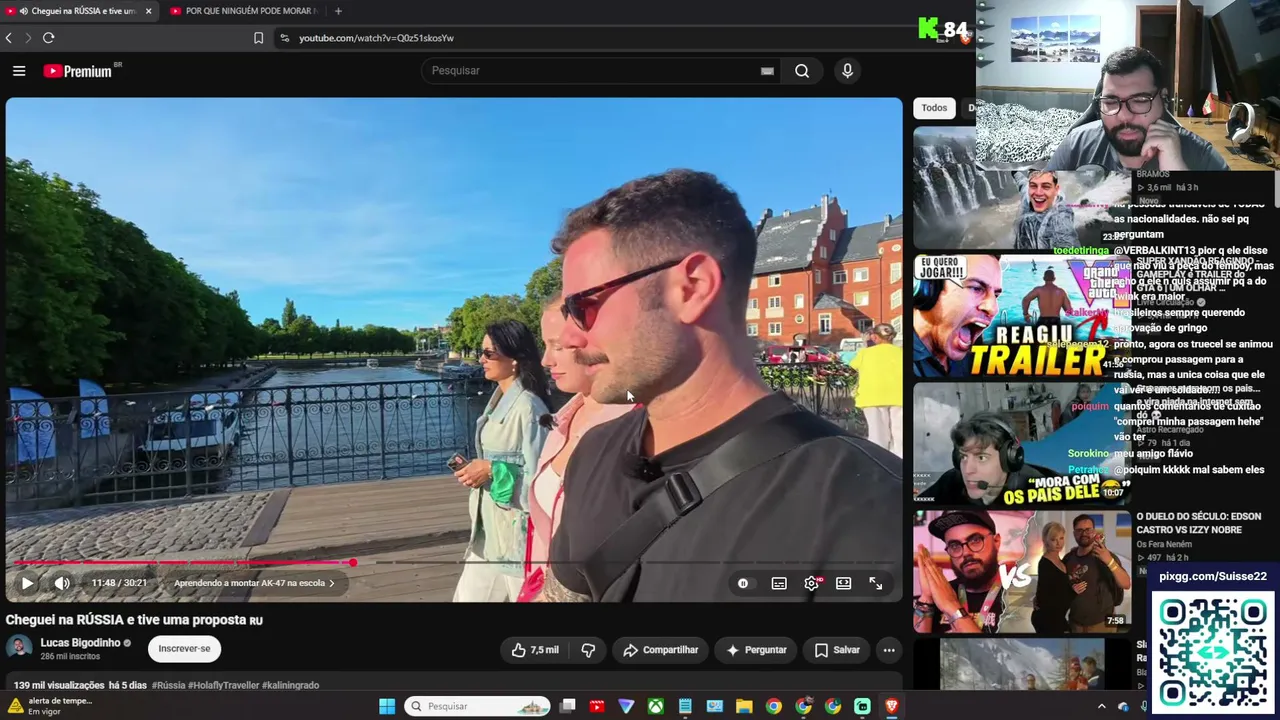Select the 'Todos' filter chip

click(934, 108)
